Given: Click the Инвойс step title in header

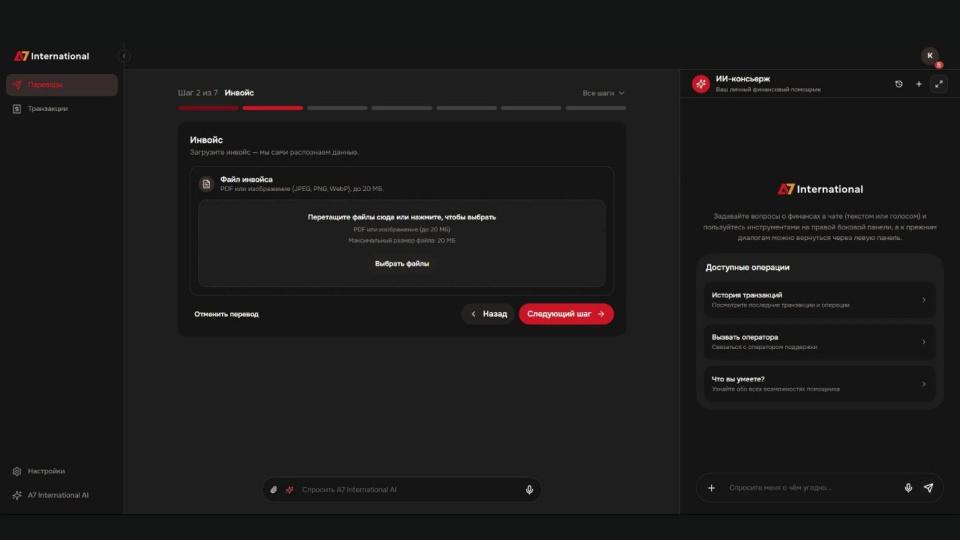Looking at the screenshot, I should 239,93.
